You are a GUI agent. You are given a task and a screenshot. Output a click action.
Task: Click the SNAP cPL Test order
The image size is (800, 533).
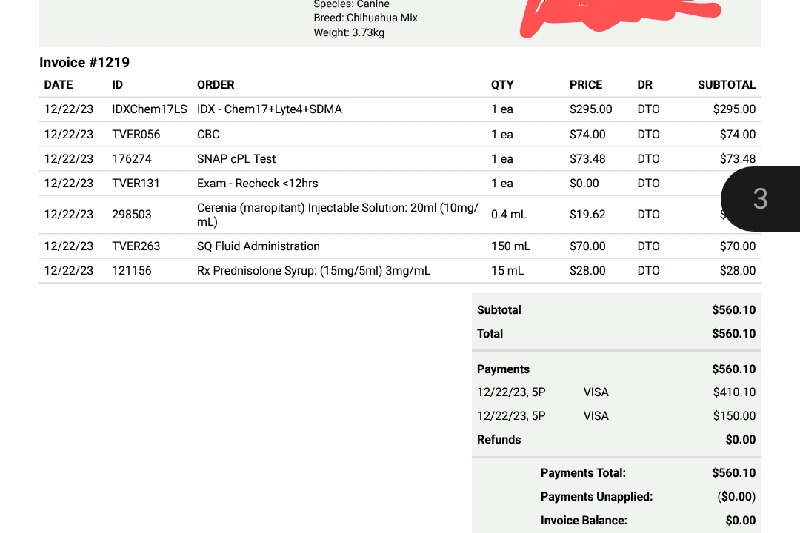[x=236, y=159]
